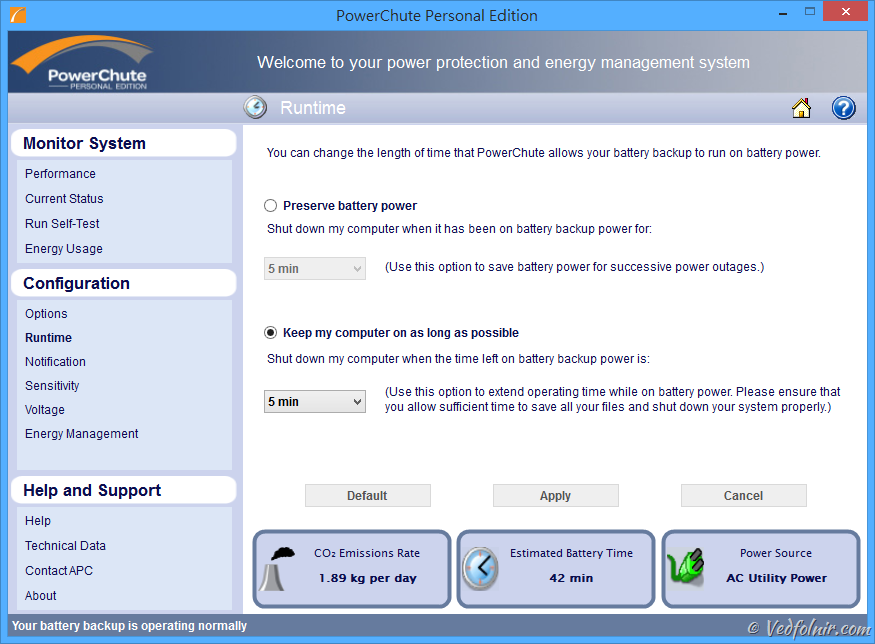The width and height of the screenshot is (875, 644).
Task: Click the Configuration section header
Action: point(123,283)
